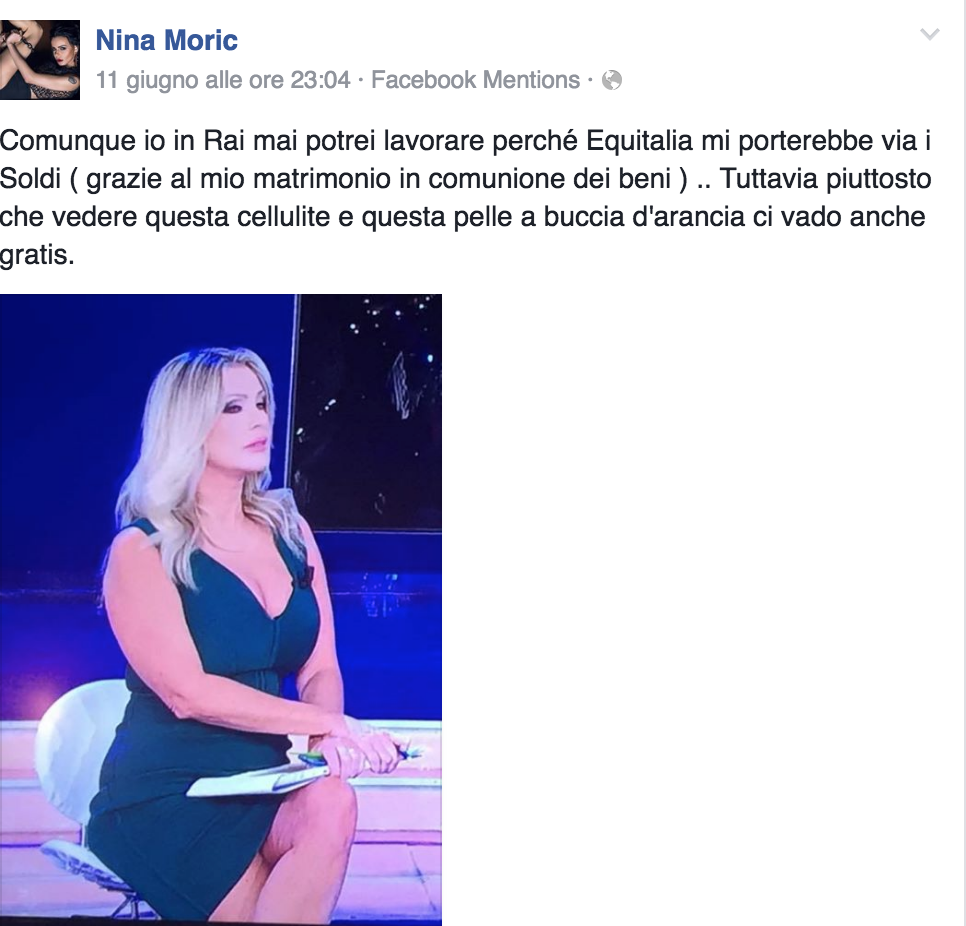
Task: Click the word gratis ending the post
Action: click(x=37, y=255)
